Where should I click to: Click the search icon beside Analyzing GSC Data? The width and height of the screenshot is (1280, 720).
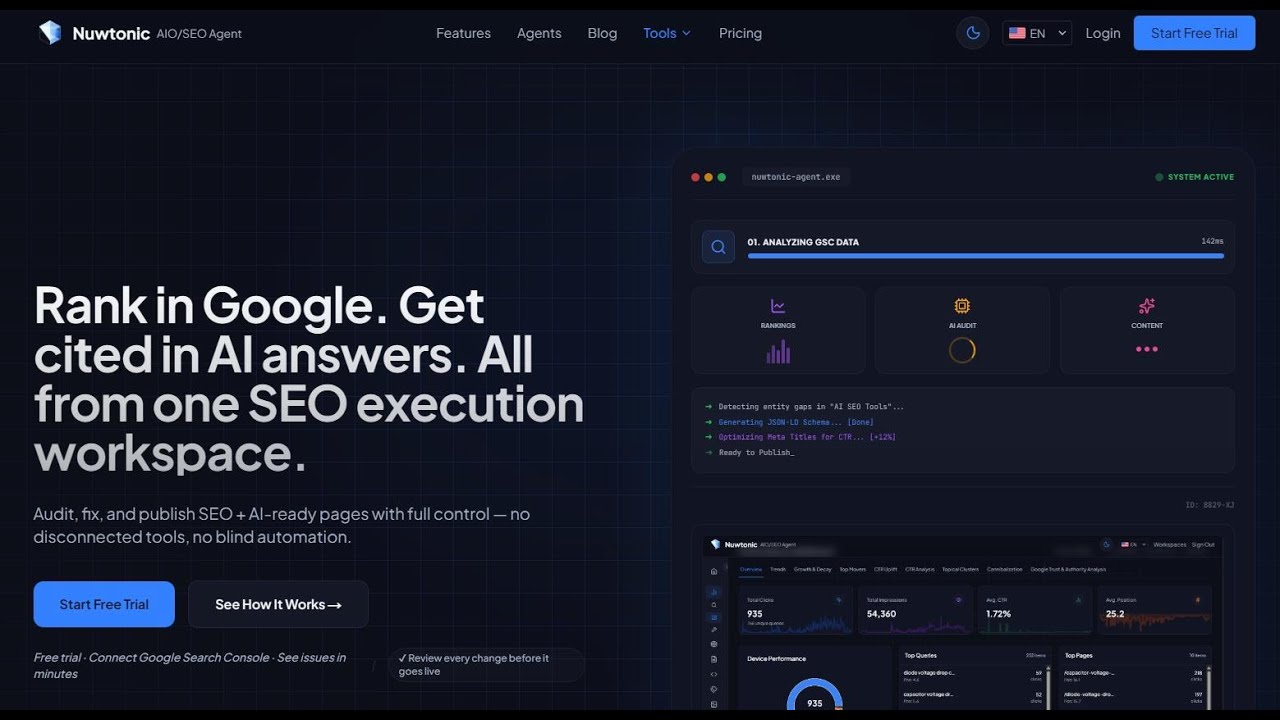(x=718, y=246)
